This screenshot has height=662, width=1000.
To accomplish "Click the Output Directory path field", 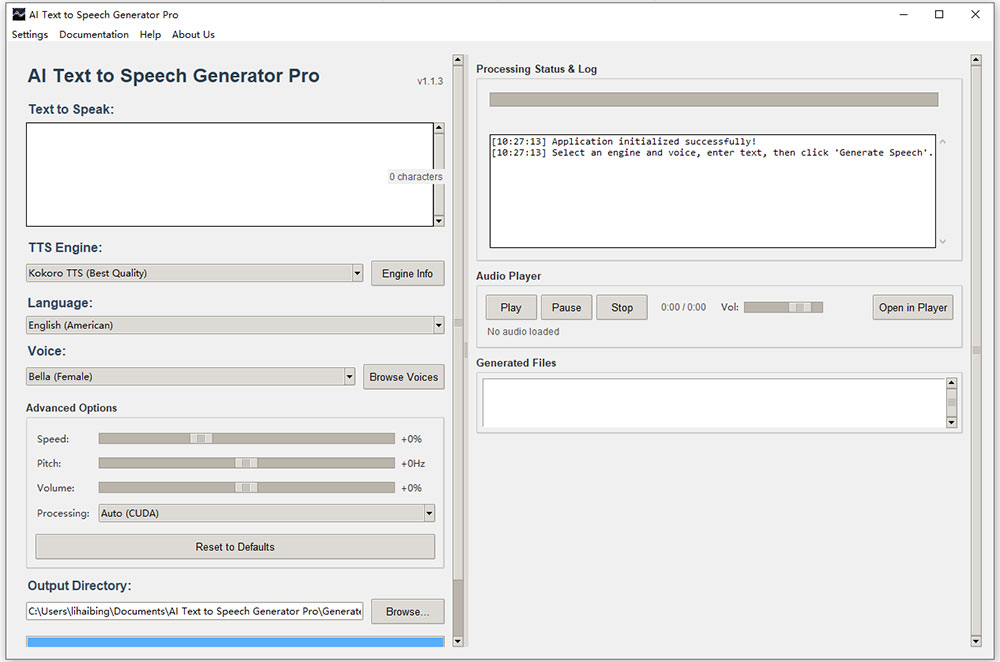I will pyautogui.click(x=195, y=611).
